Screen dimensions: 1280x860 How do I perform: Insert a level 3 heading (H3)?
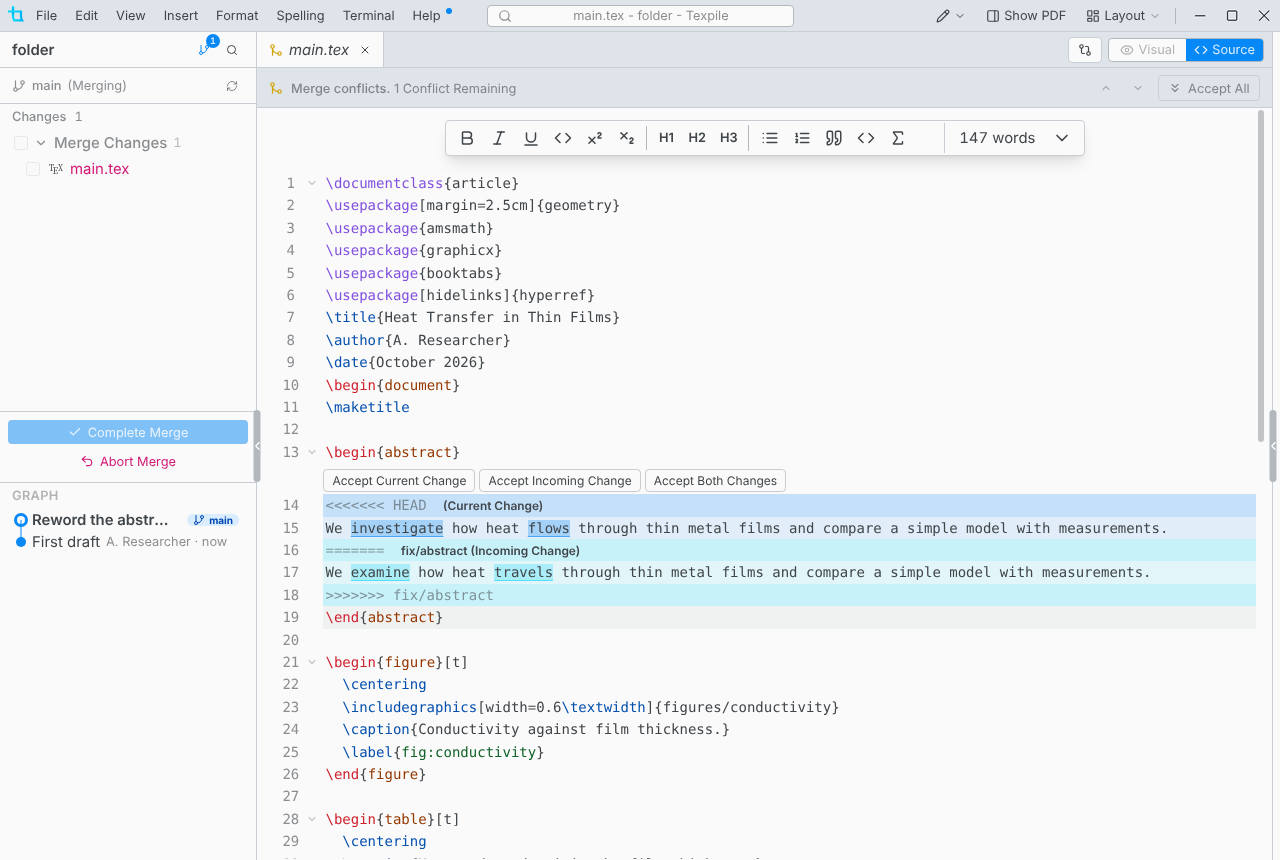tap(729, 138)
